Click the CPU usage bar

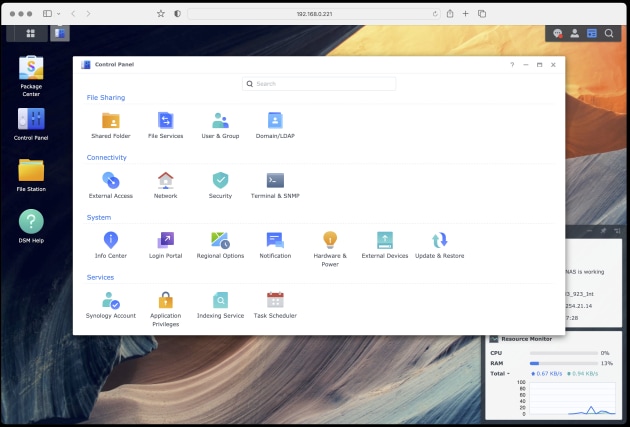click(x=564, y=353)
